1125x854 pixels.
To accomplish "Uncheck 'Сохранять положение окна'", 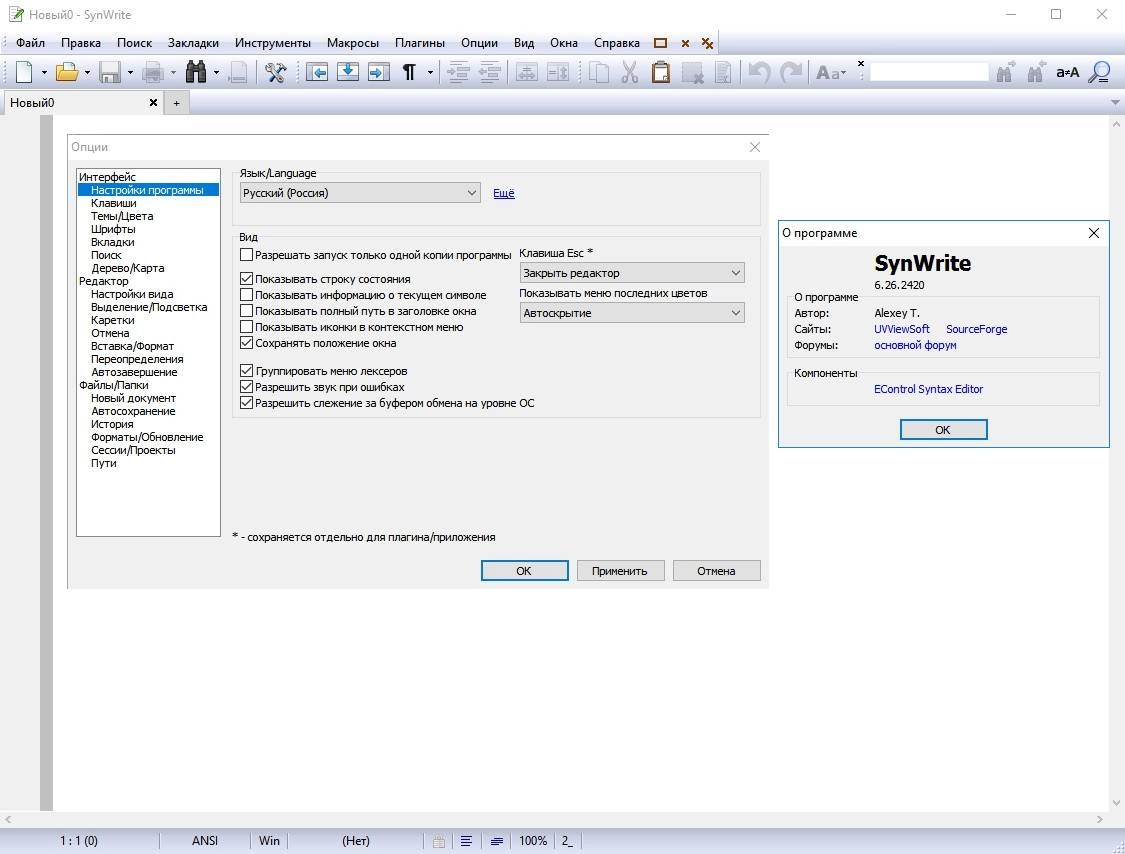I will point(246,343).
